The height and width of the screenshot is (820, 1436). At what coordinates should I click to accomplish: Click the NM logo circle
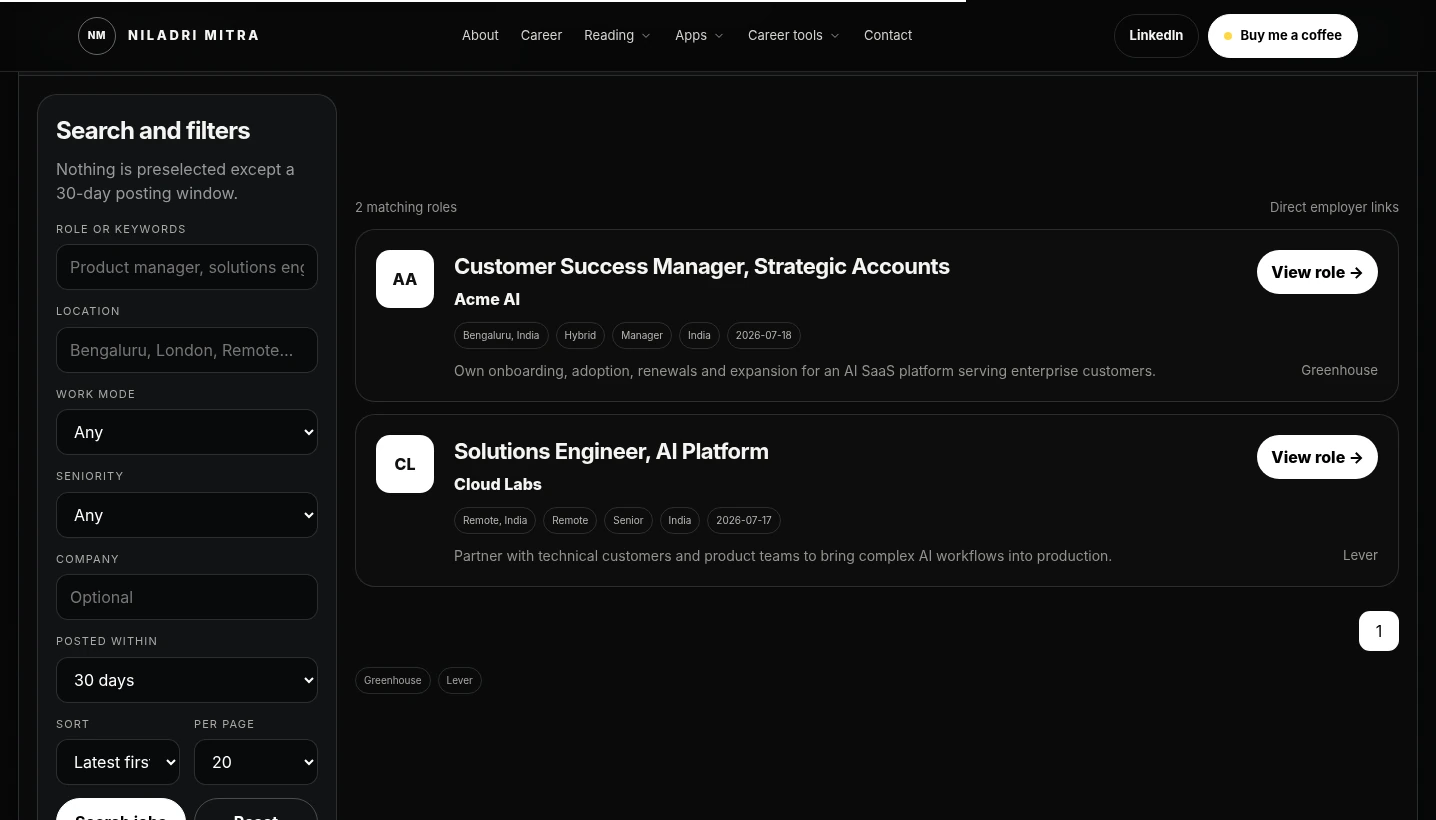click(x=97, y=36)
